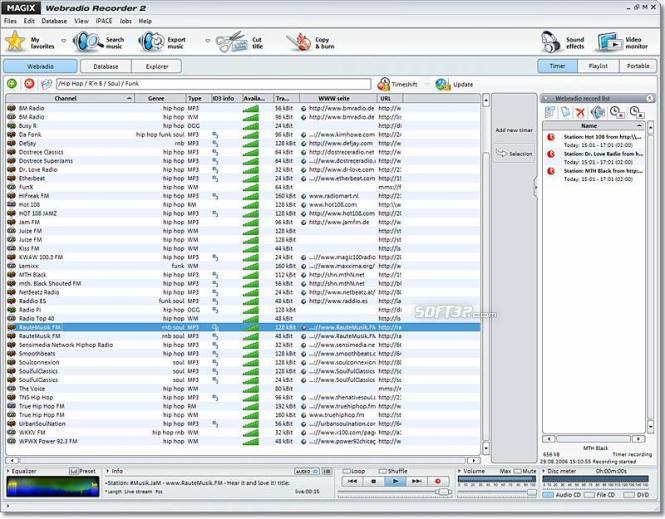Open Copy & burn tool

[x=310, y=42]
